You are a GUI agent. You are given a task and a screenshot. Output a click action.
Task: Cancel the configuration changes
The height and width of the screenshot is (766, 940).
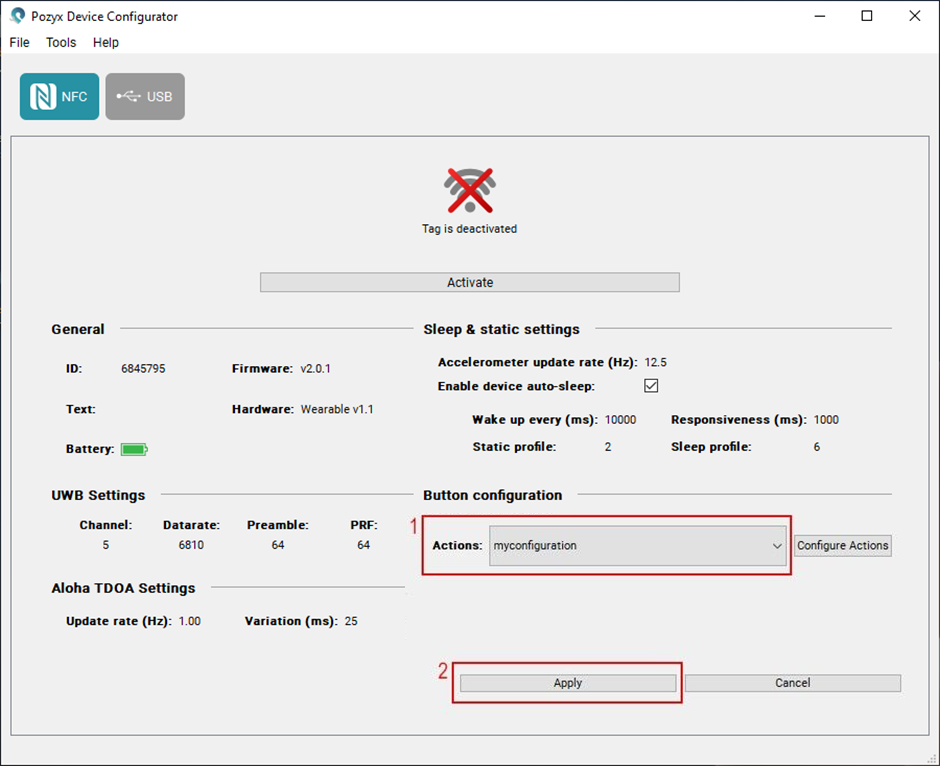(792, 683)
